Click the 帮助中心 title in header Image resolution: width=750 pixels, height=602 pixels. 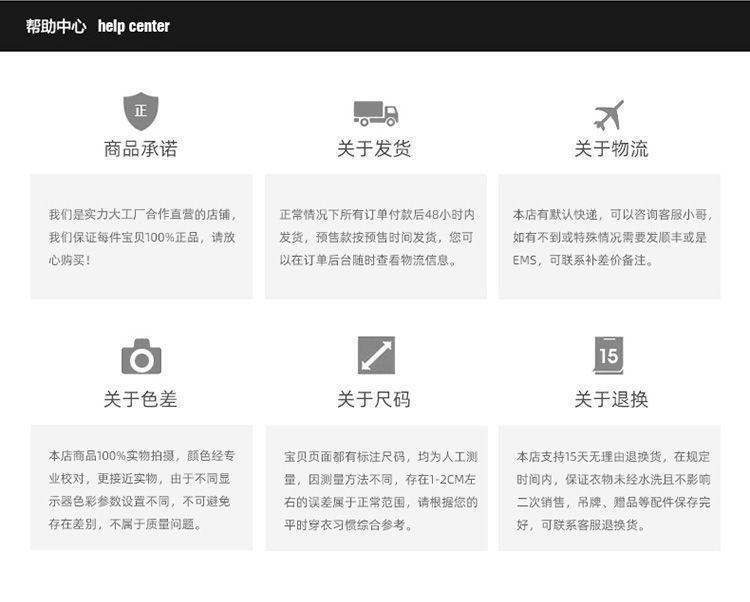56,26
